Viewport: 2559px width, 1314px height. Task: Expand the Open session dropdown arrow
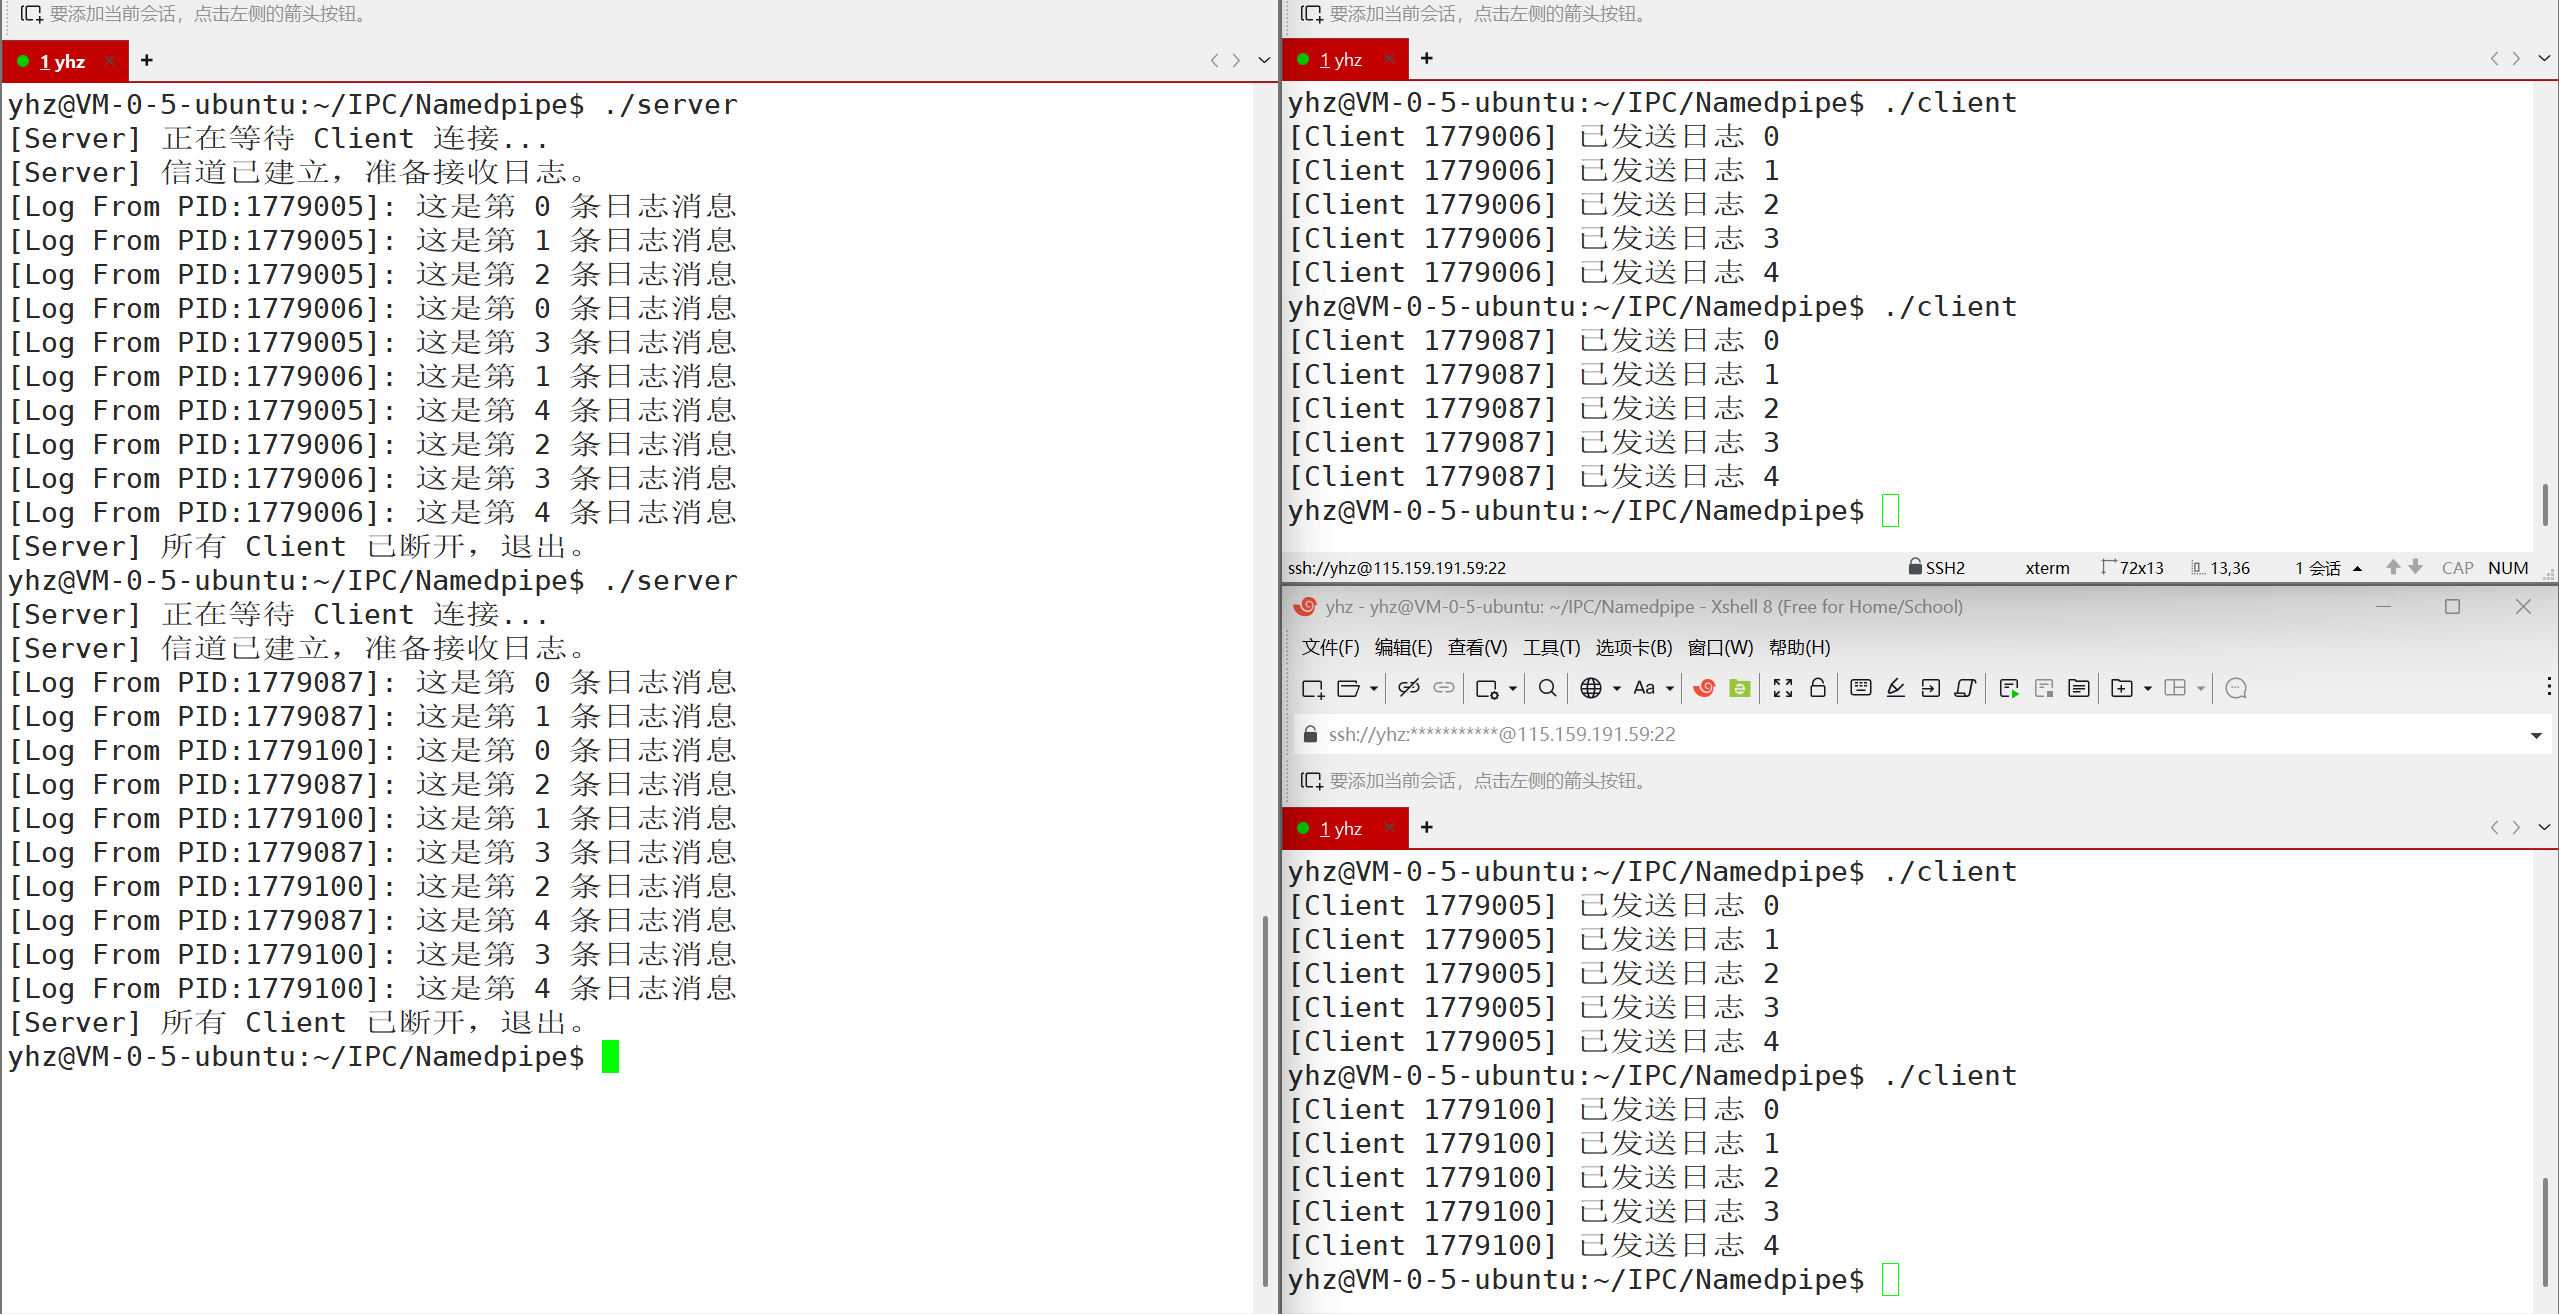point(1374,688)
